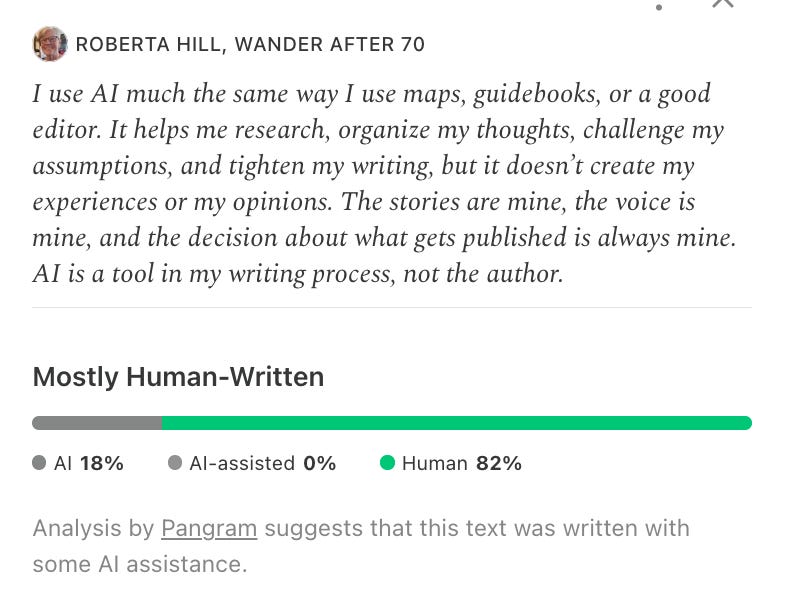The height and width of the screenshot is (608, 788).
Task: Click Roberta Hill's profile avatar
Action: 50,44
